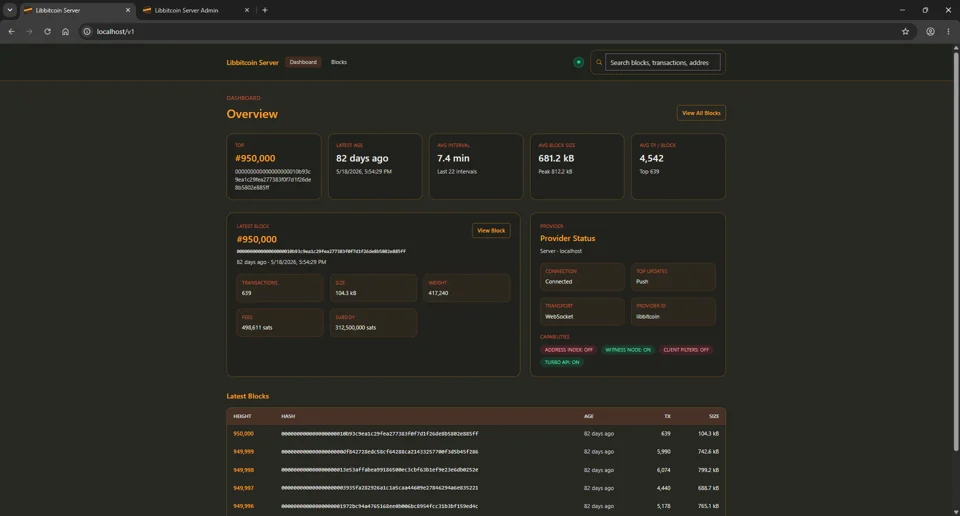
Task: Open a new tab with the plus button
Action: click(x=264, y=10)
